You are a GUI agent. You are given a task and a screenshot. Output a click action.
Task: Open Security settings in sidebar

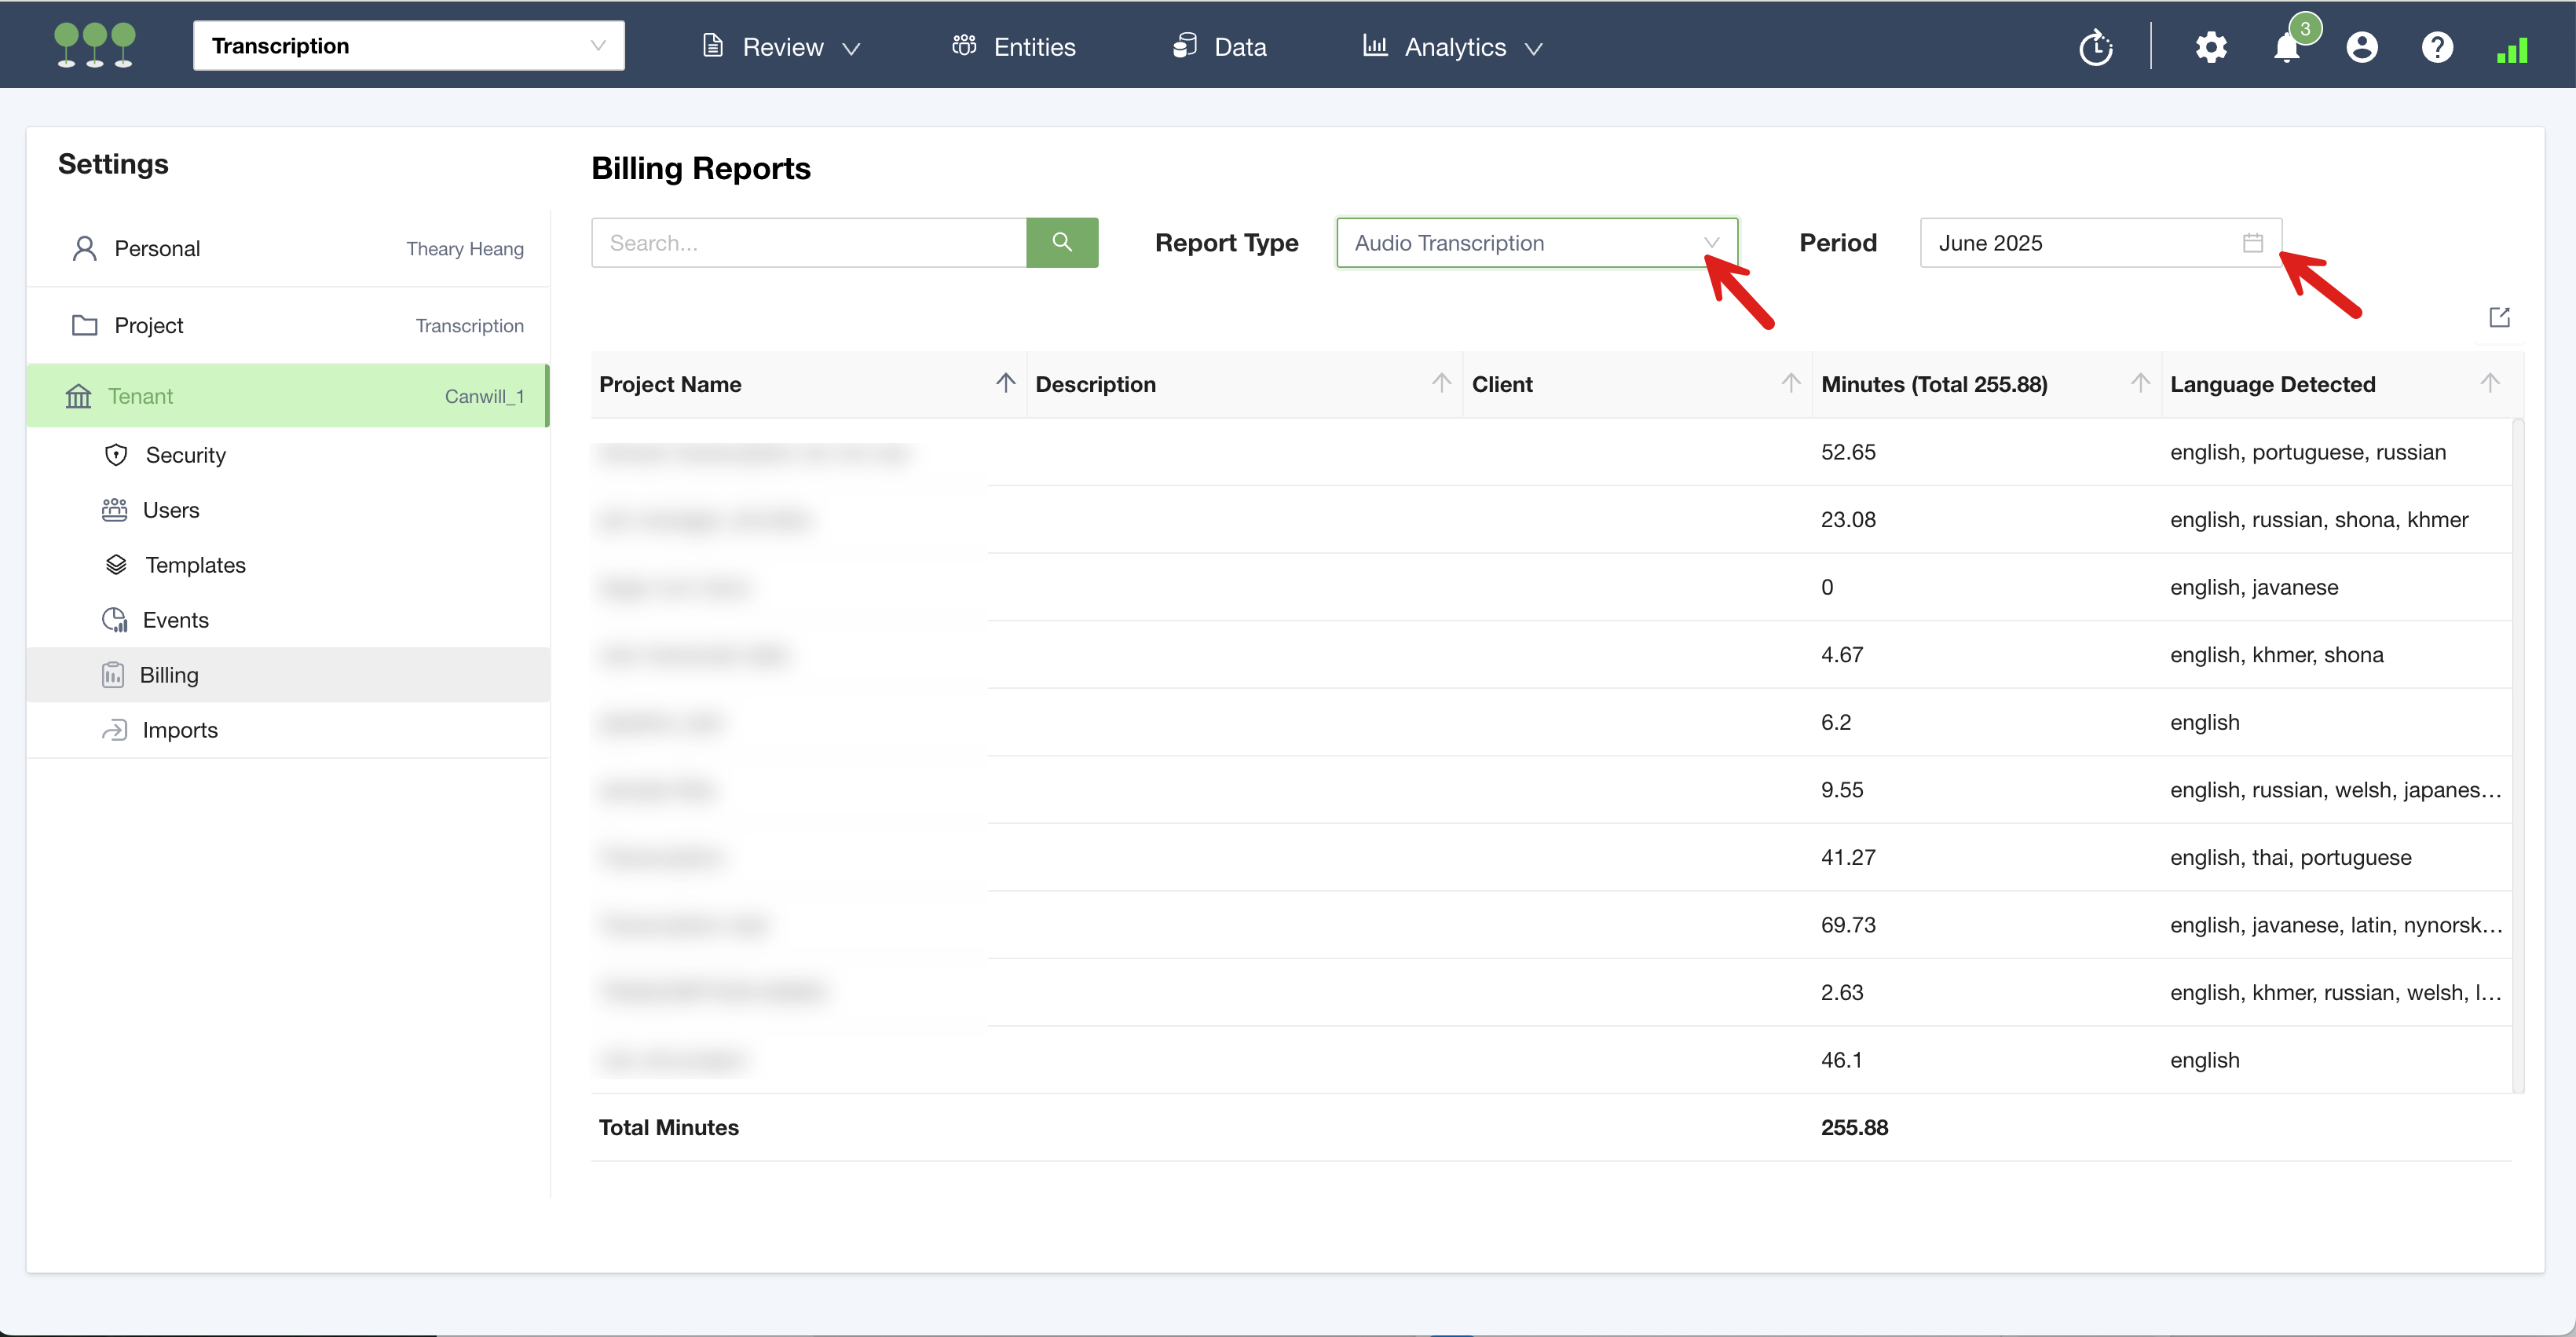(x=185, y=455)
